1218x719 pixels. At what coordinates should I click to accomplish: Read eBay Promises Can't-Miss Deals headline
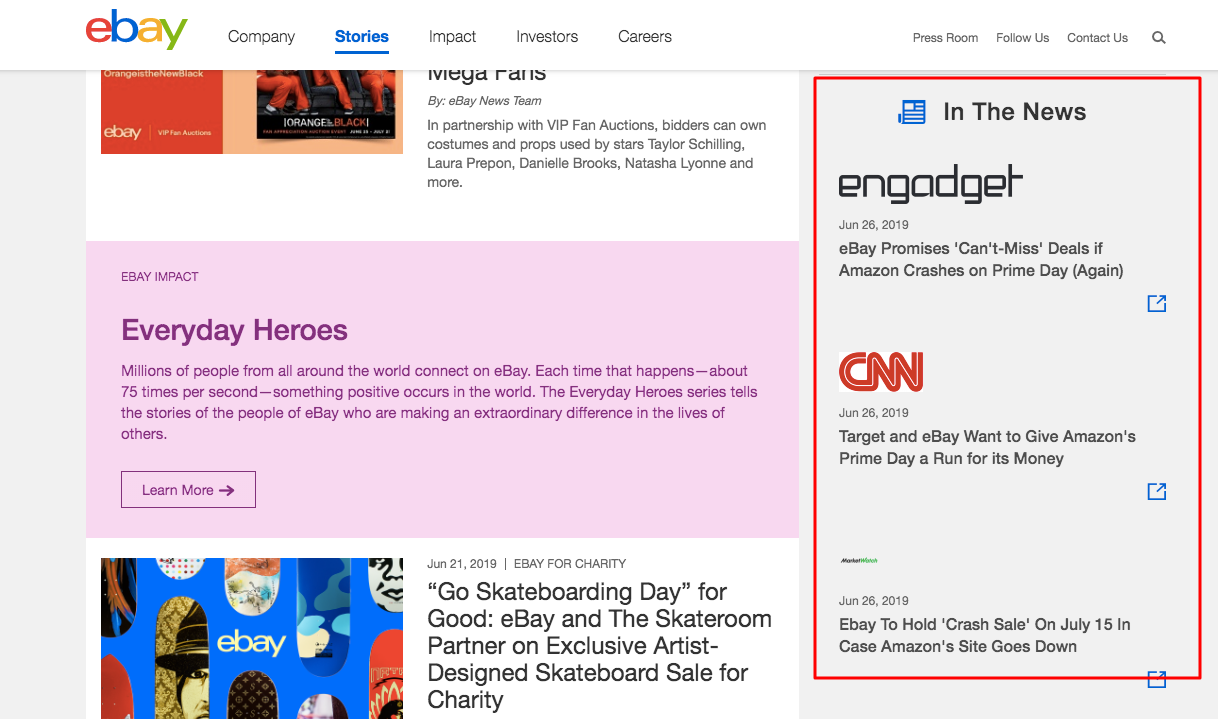[x=981, y=259]
